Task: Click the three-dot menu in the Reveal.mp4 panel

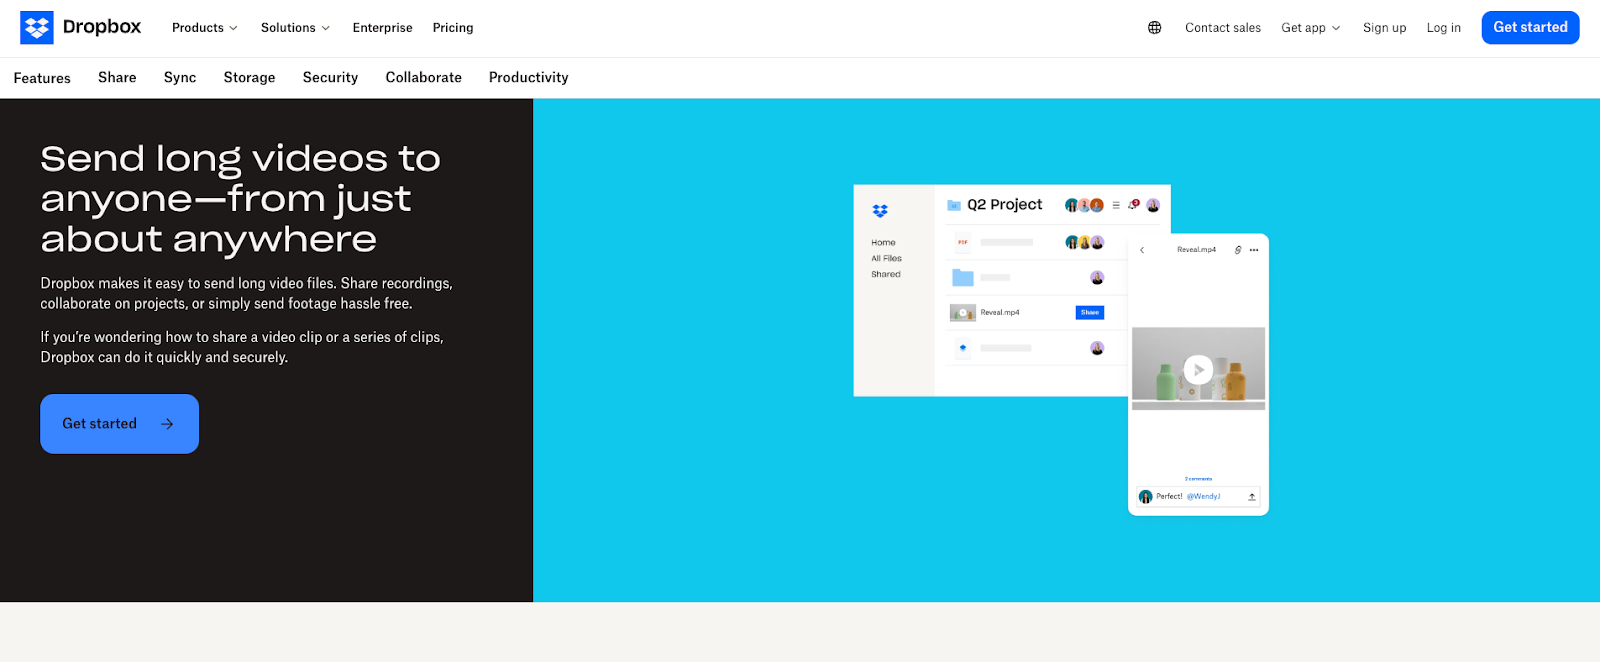Action: tap(1254, 250)
